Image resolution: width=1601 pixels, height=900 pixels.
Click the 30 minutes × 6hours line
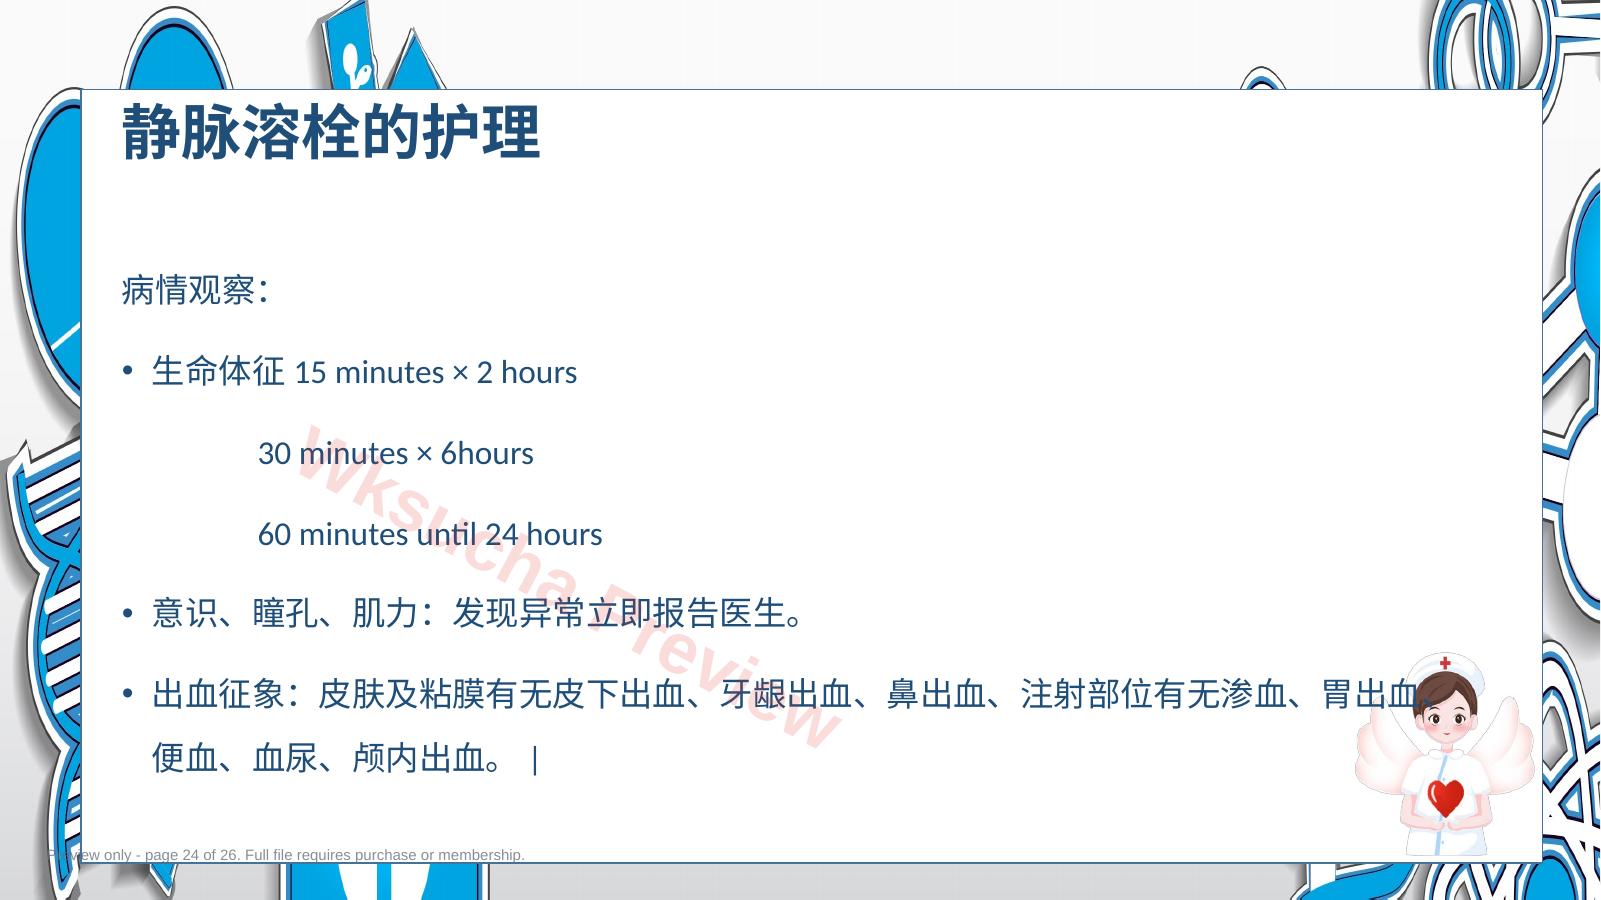coord(396,453)
